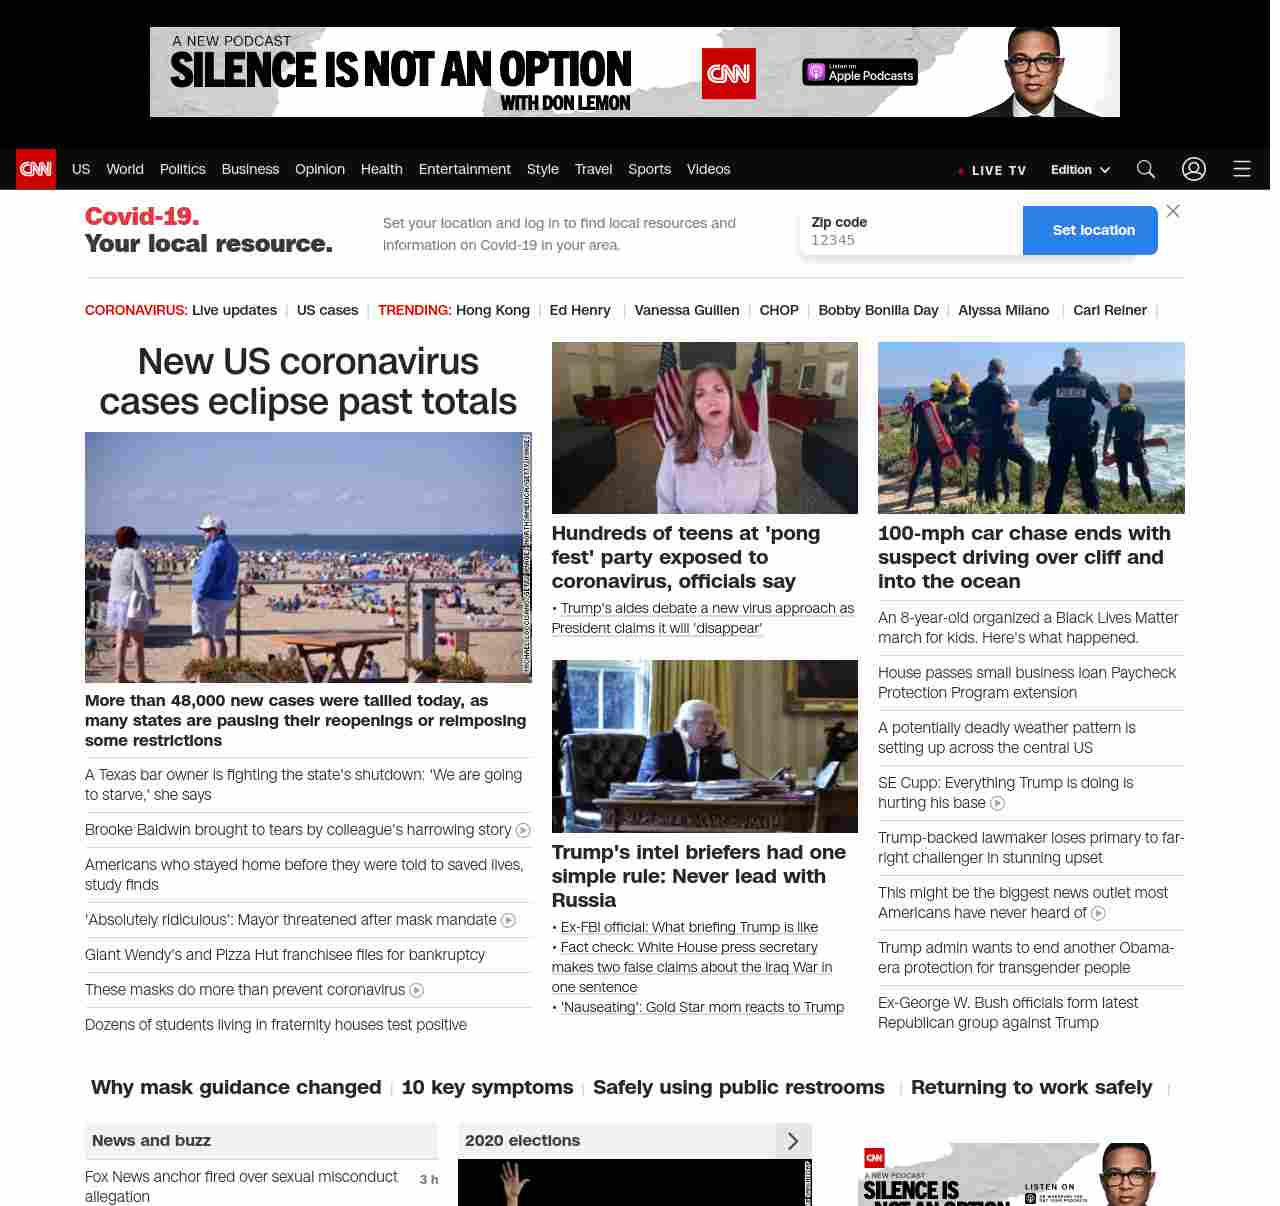Go to the Health section
Screen dimensions: 1280x1206
[381, 169]
